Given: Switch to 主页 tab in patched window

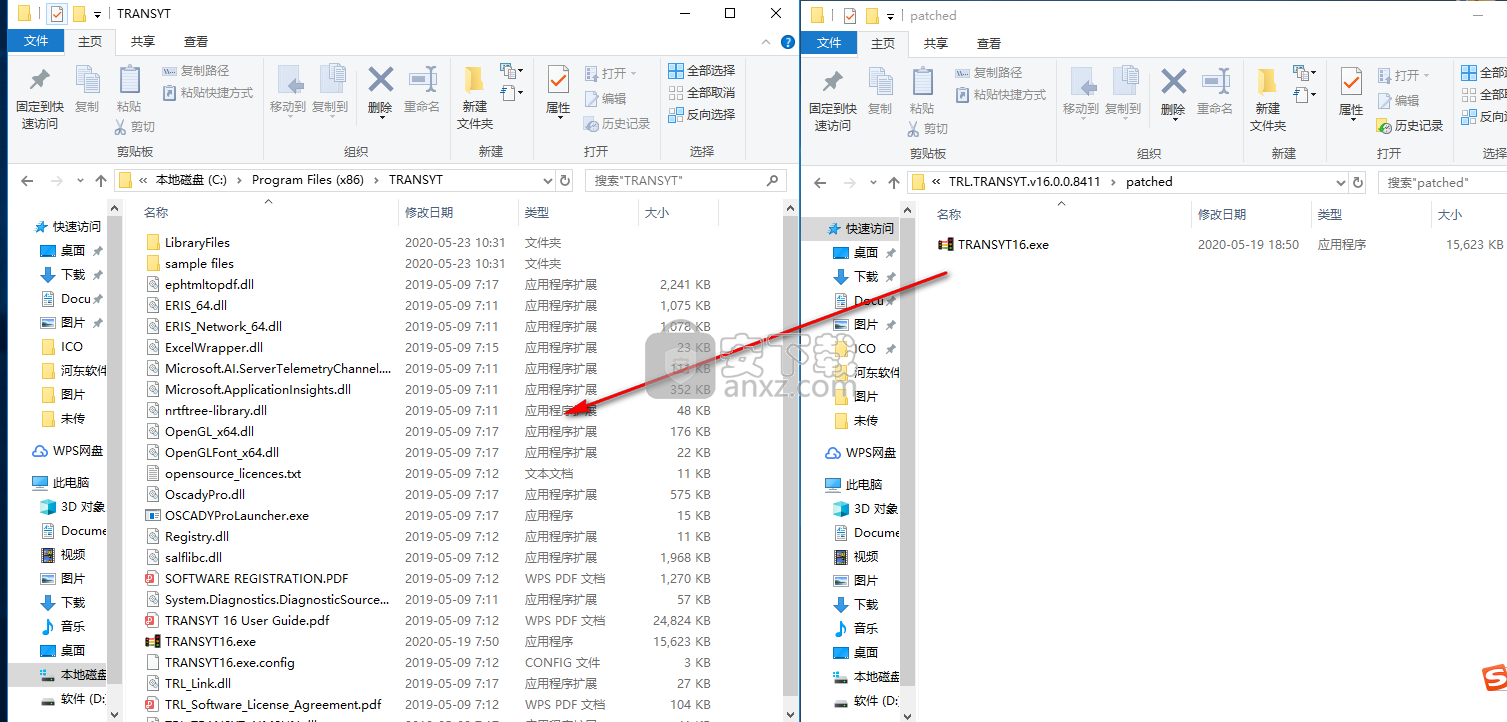Looking at the screenshot, I should click(883, 43).
